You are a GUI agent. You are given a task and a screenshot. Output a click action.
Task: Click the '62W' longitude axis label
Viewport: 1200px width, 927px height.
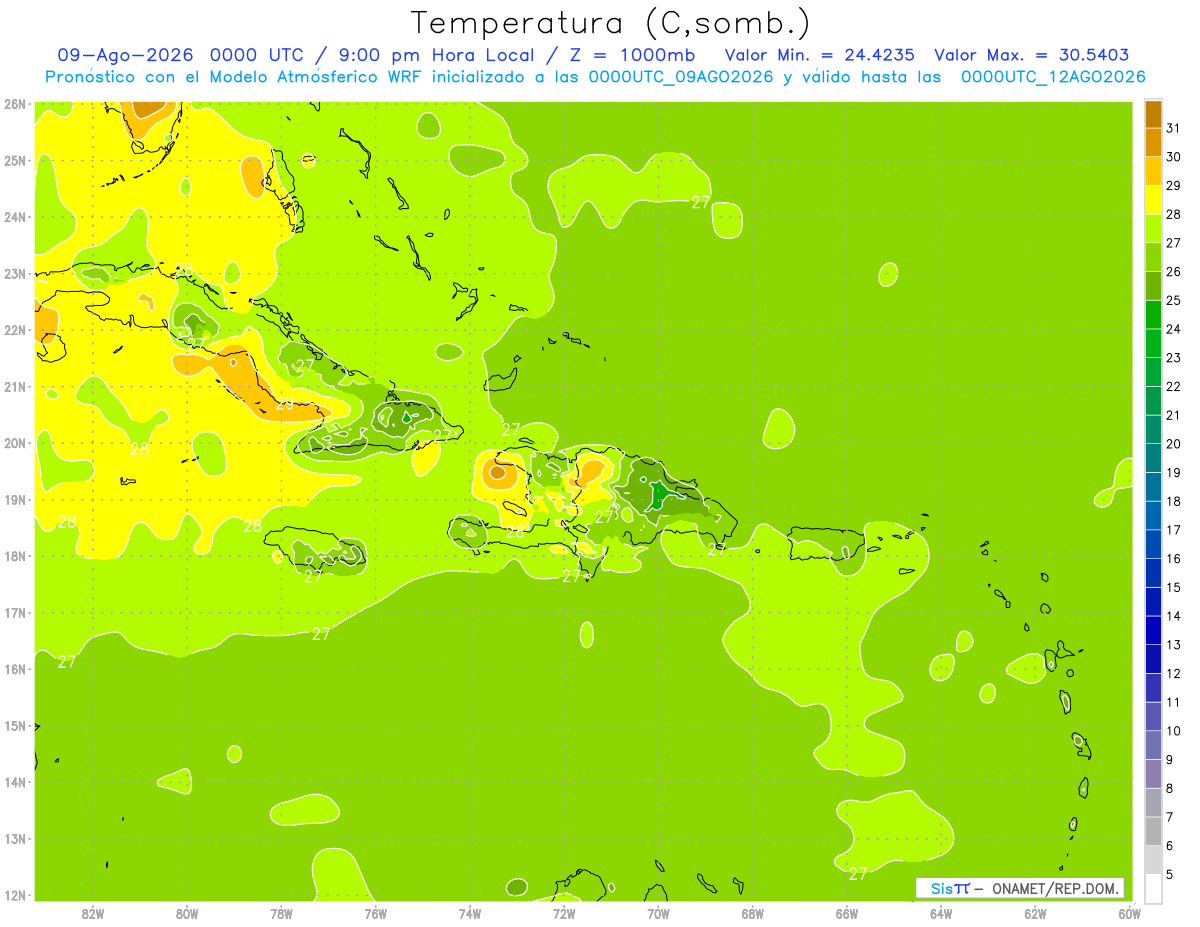pyautogui.click(x=1036, y=913)
